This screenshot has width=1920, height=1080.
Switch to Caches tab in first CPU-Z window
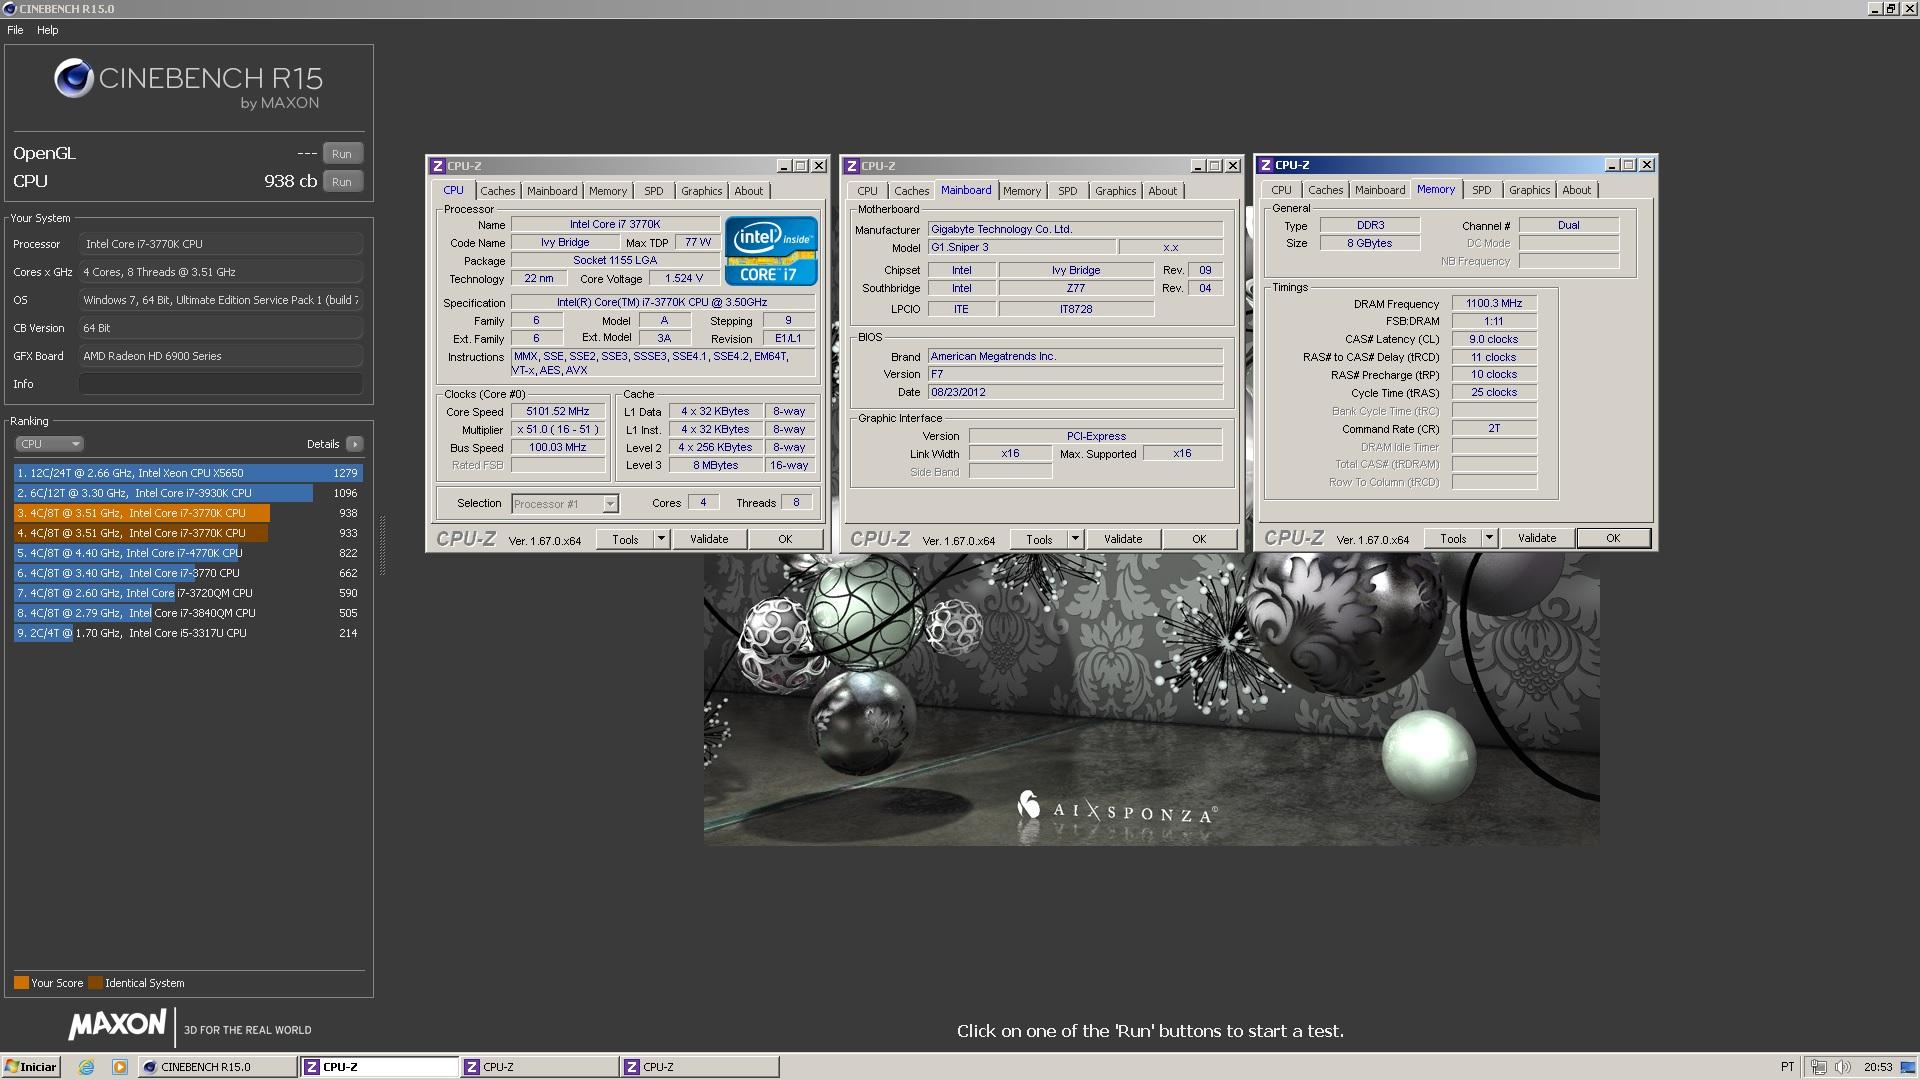pos(497,191)
